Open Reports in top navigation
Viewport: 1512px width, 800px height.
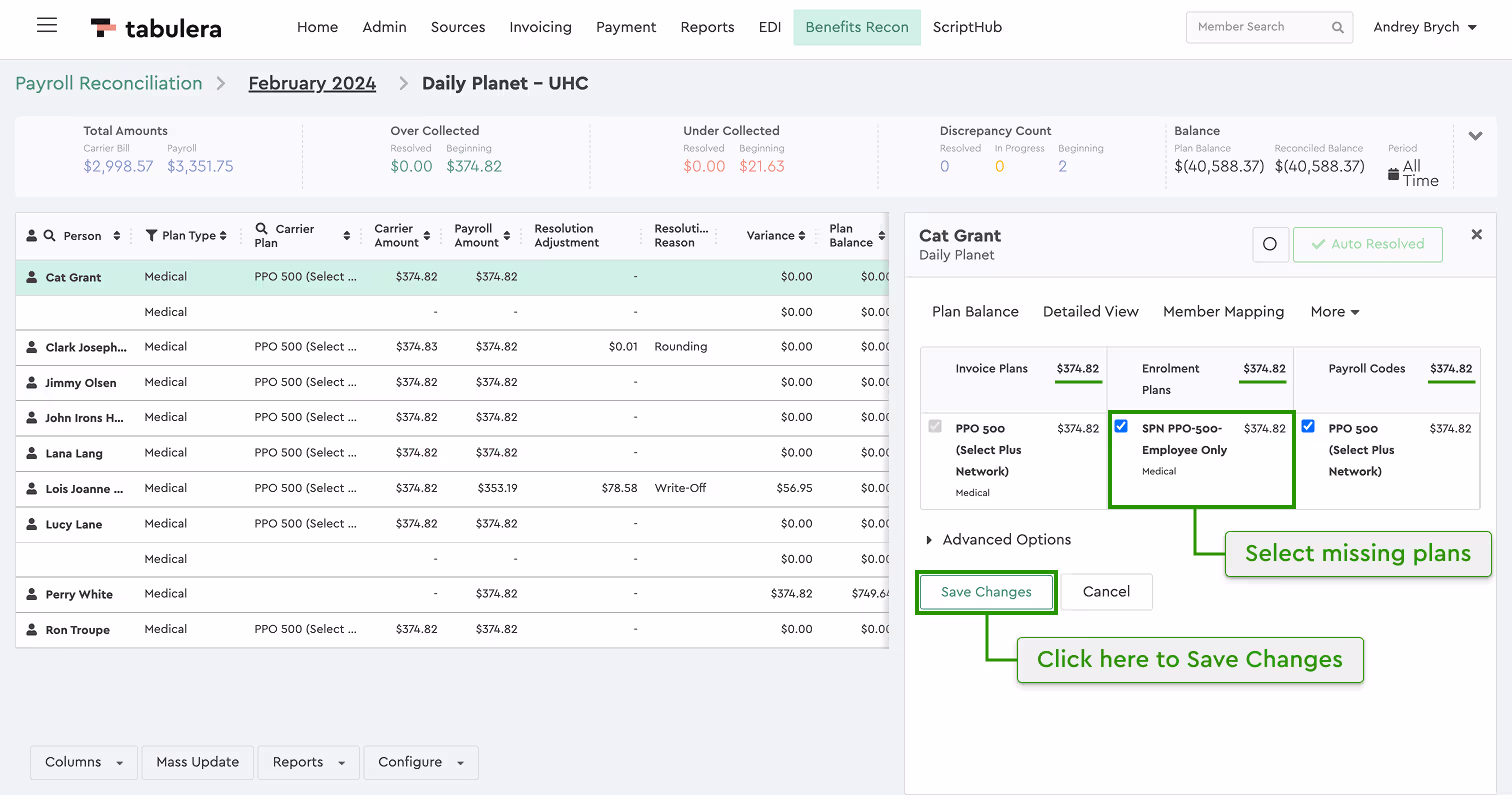tap(707, 27)
